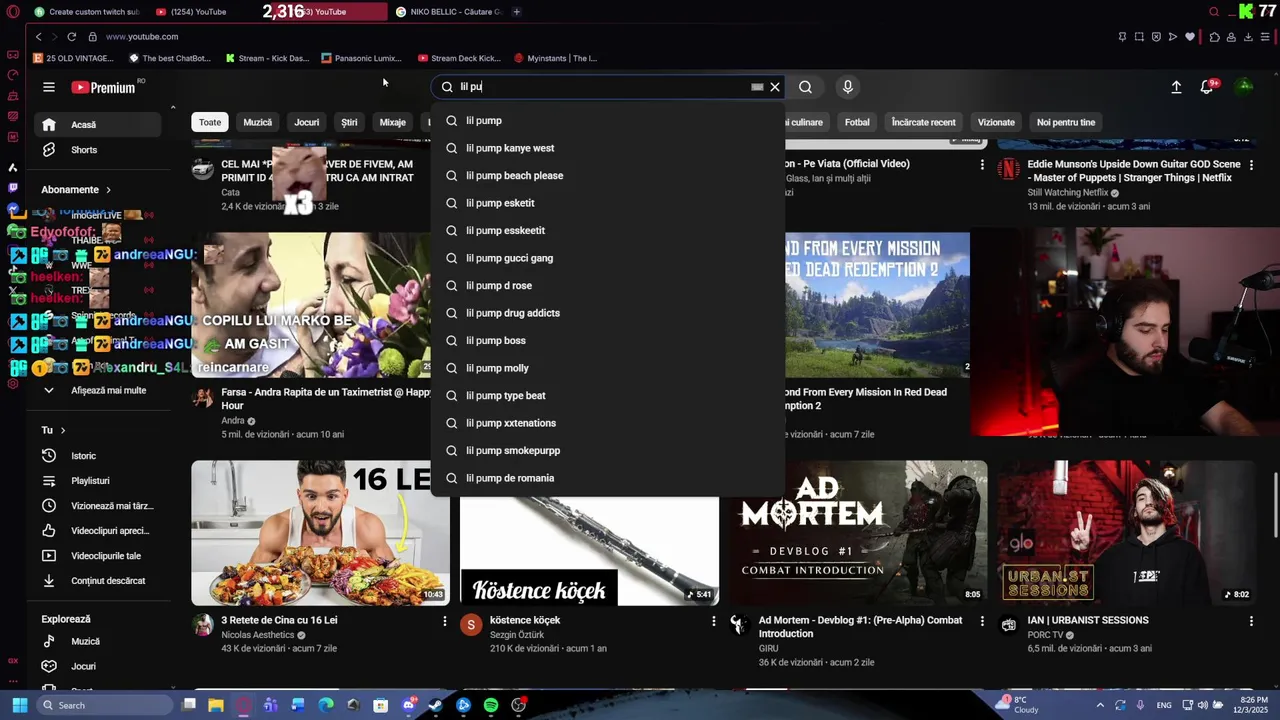Click the YouTube Premium logo
Image resolution: width=1280 pixels, height=720 pixels.
coord(103,87)
